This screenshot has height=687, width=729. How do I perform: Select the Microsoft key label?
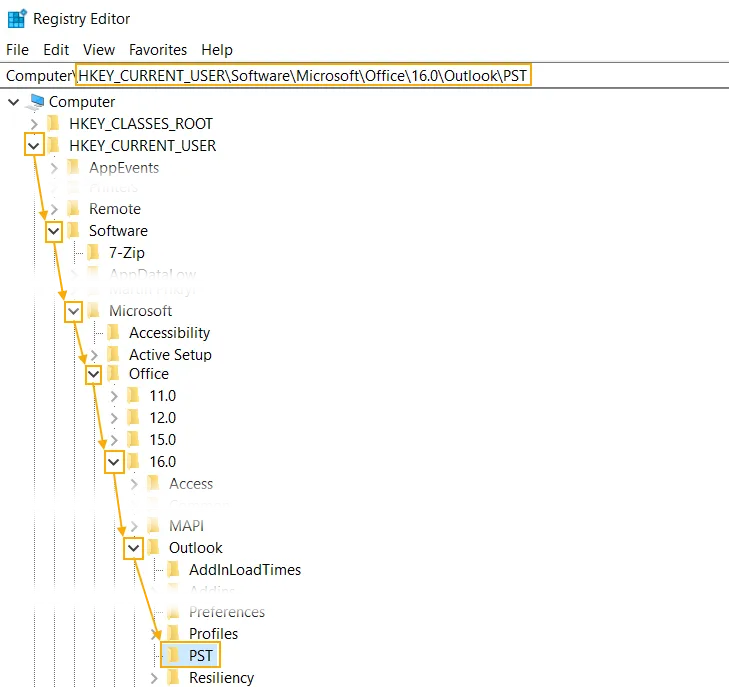point(140,311)
